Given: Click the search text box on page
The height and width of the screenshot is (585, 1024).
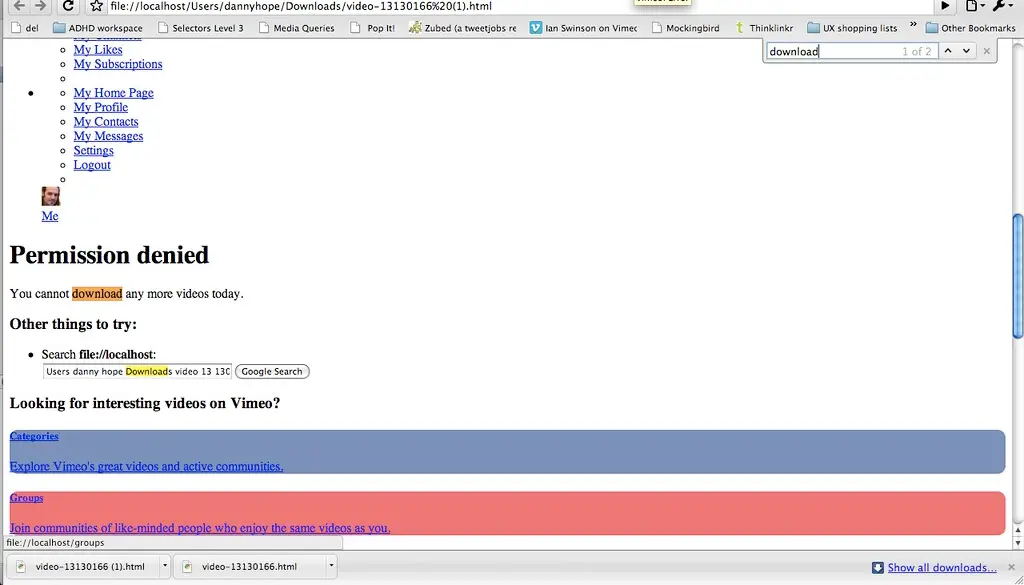Looking at the screenshot, I should click(x=137, y=372).
